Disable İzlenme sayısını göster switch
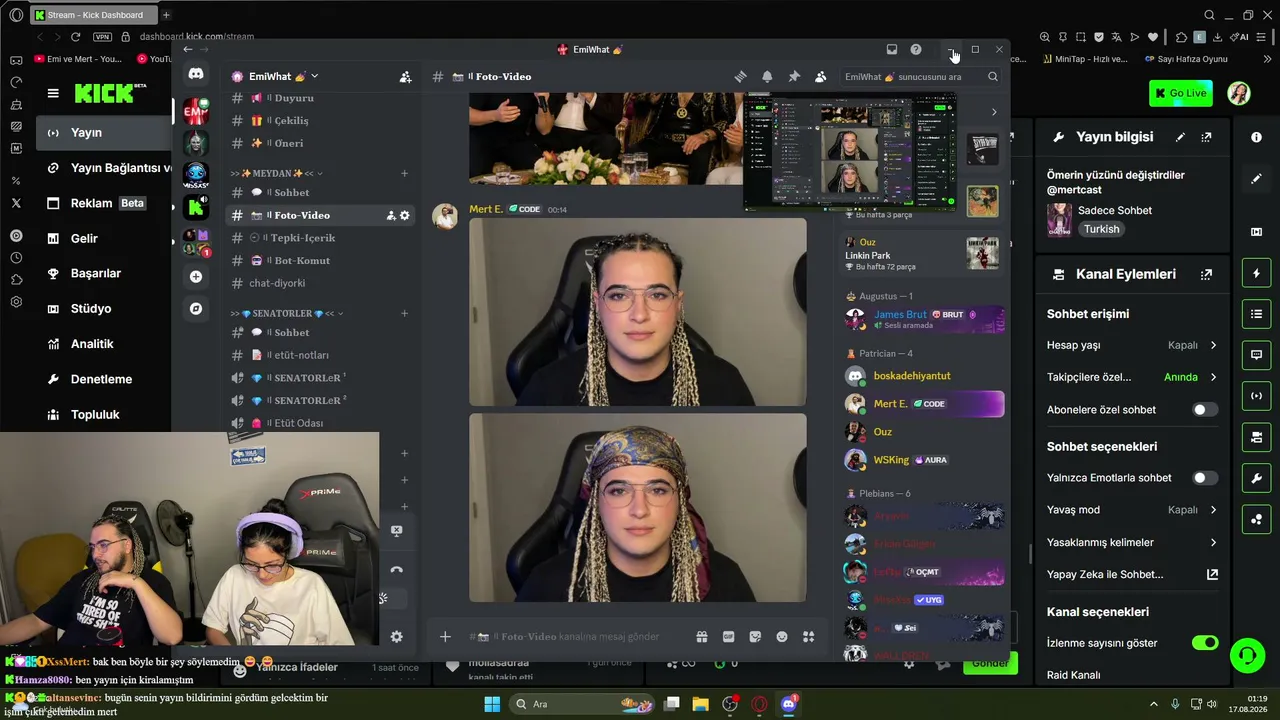1280x720 pixels. pyautogui.click(x=1205, y=643)
